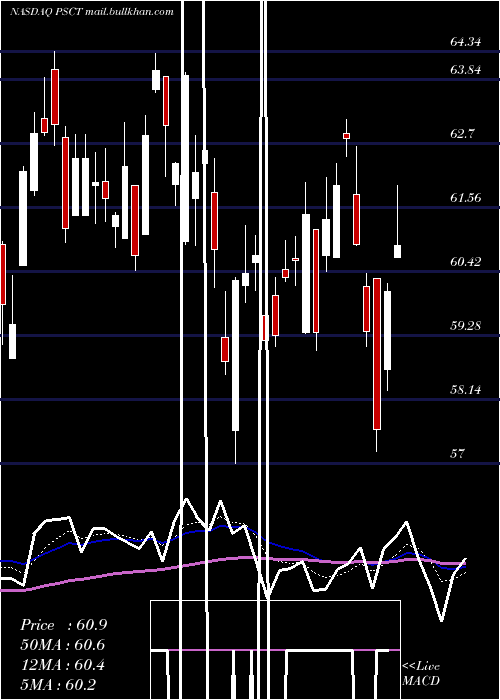The width and height of the screenshot is (500, 700).
Task: Click the <<Live MACD label
Action: [421, 673]
